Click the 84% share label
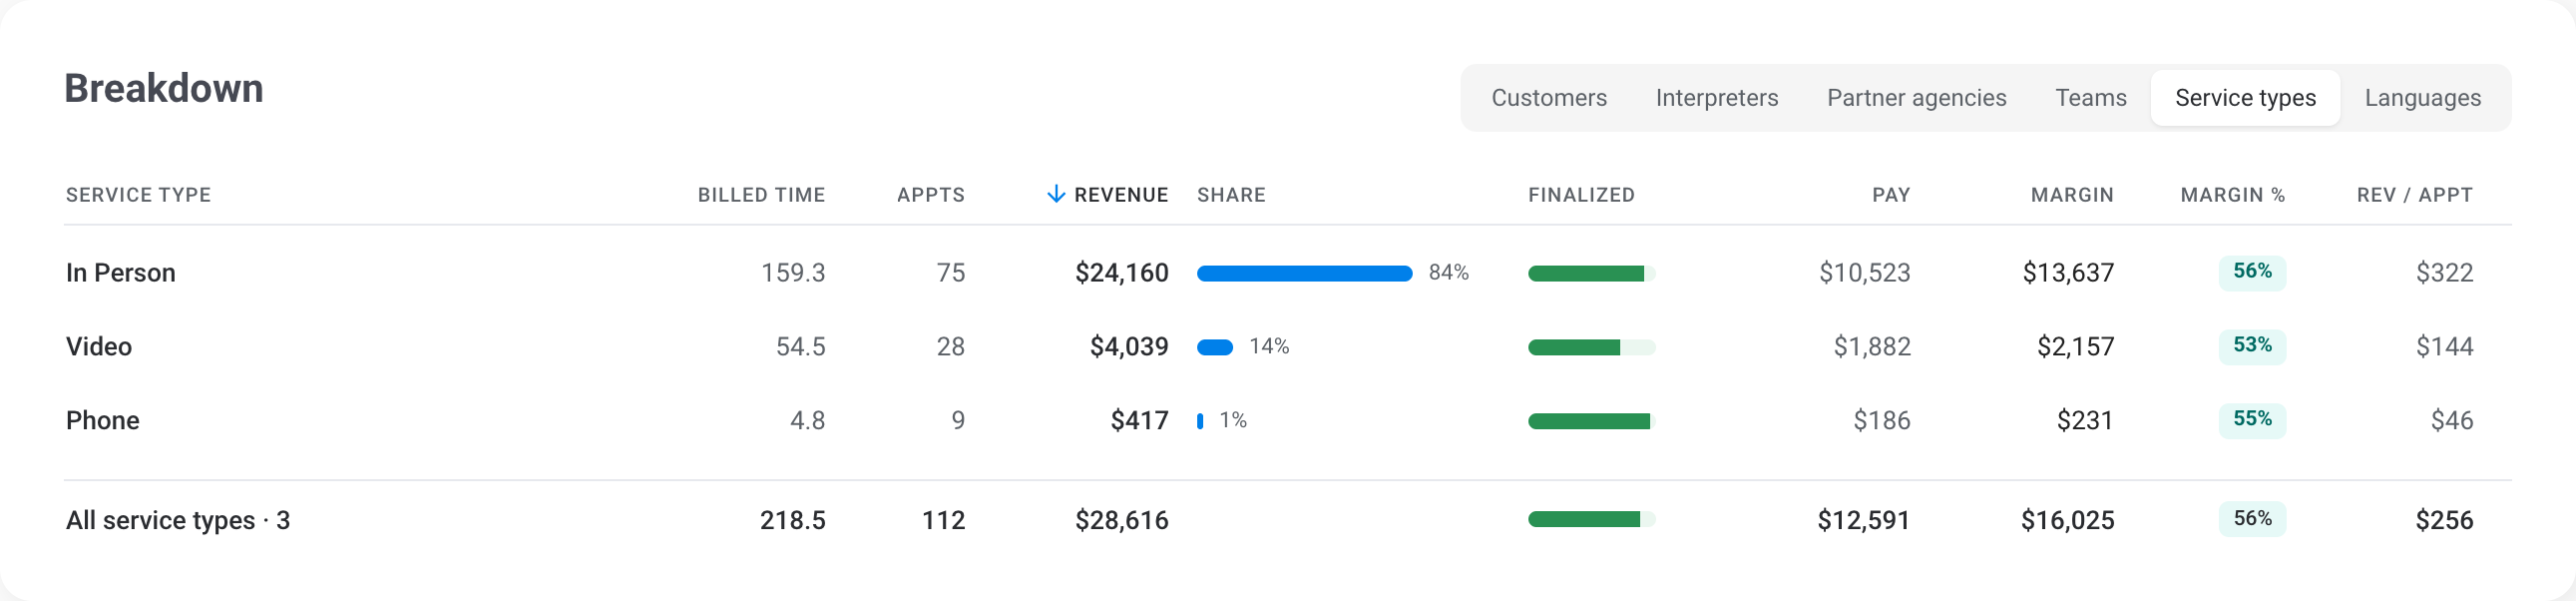The image size is (2576, 601). coord(1448,272)
